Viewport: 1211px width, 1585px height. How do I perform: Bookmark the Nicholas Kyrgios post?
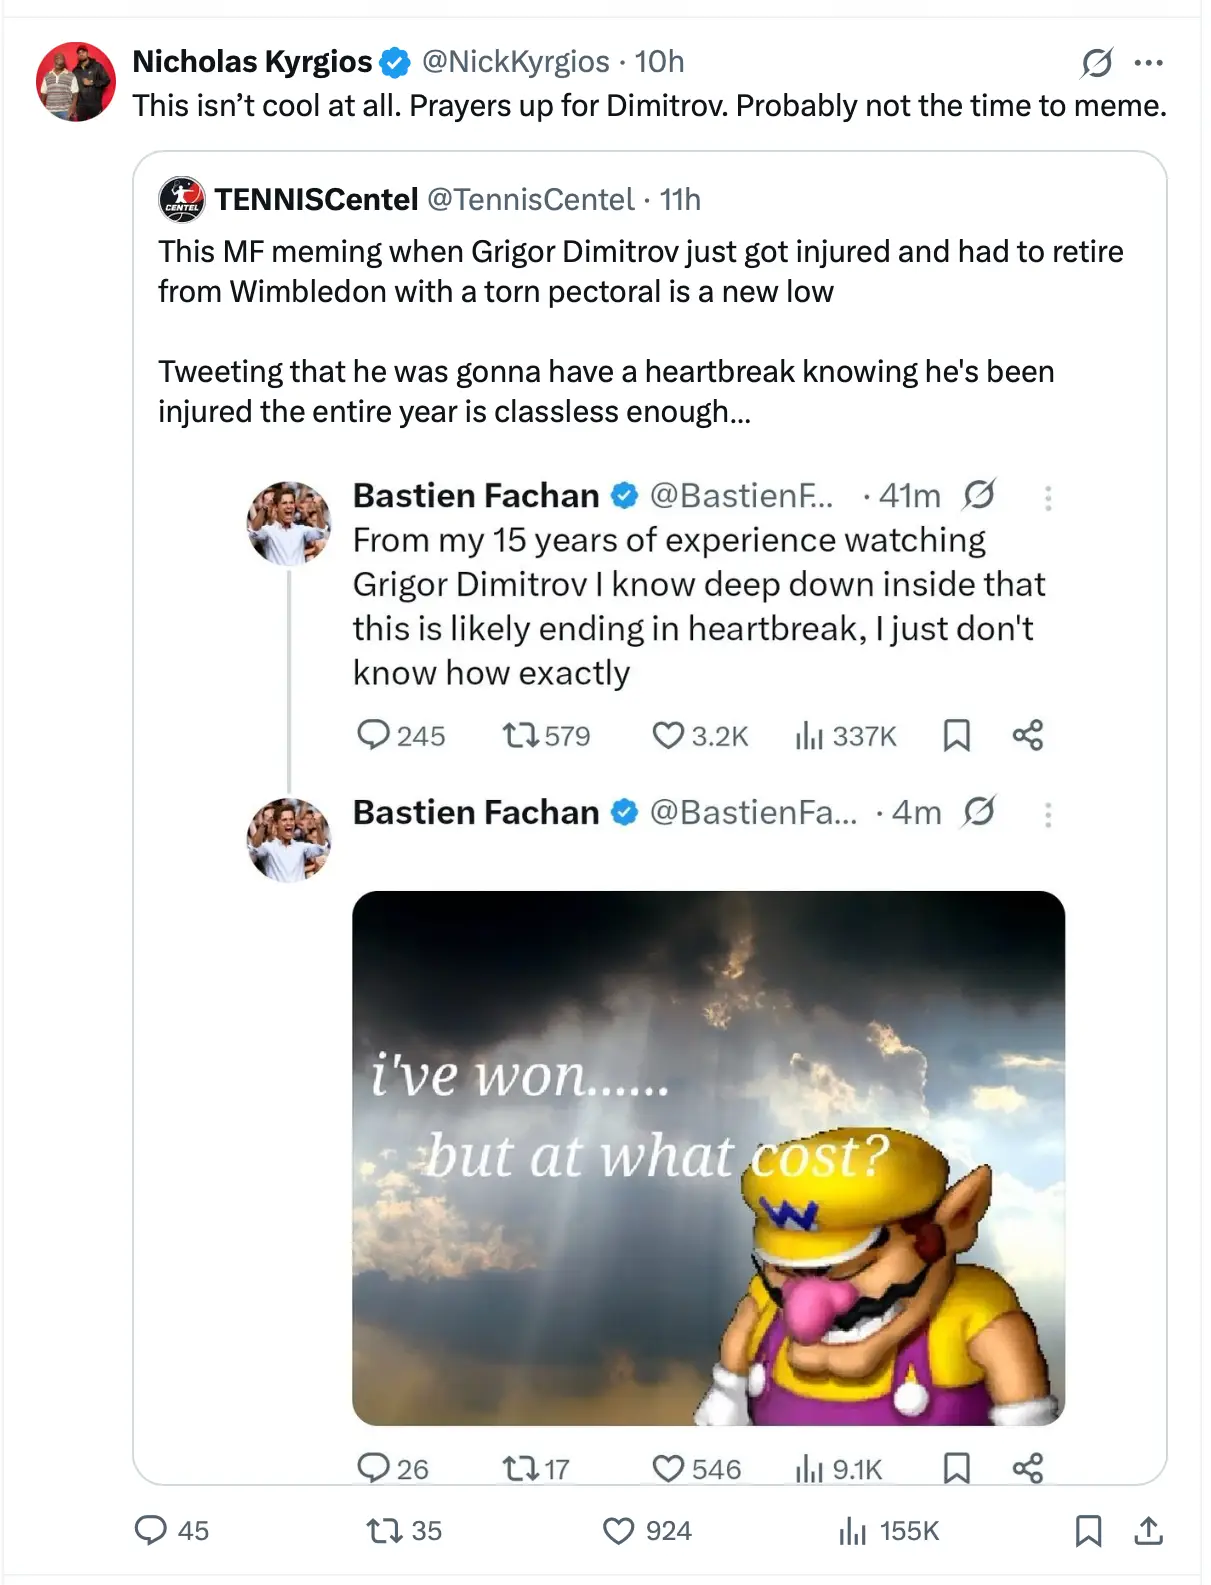click(x=1088, y=1530)
